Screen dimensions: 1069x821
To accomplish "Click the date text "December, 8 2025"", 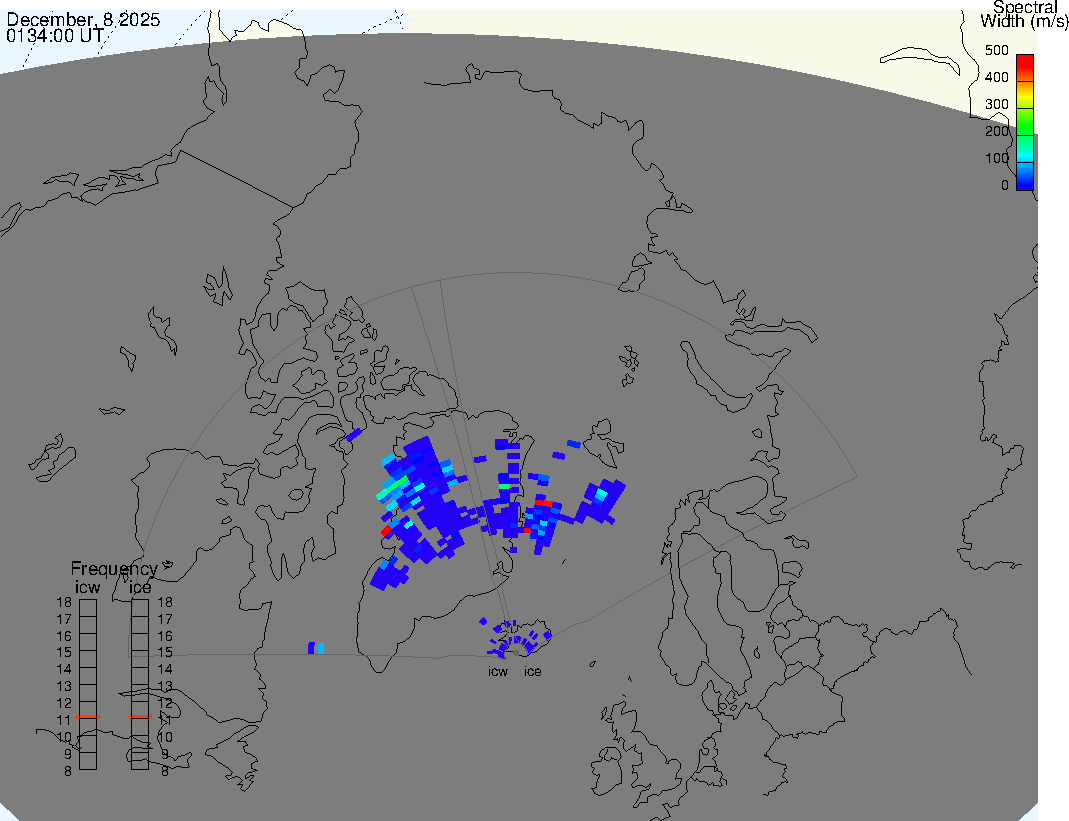I will (83, 20).
